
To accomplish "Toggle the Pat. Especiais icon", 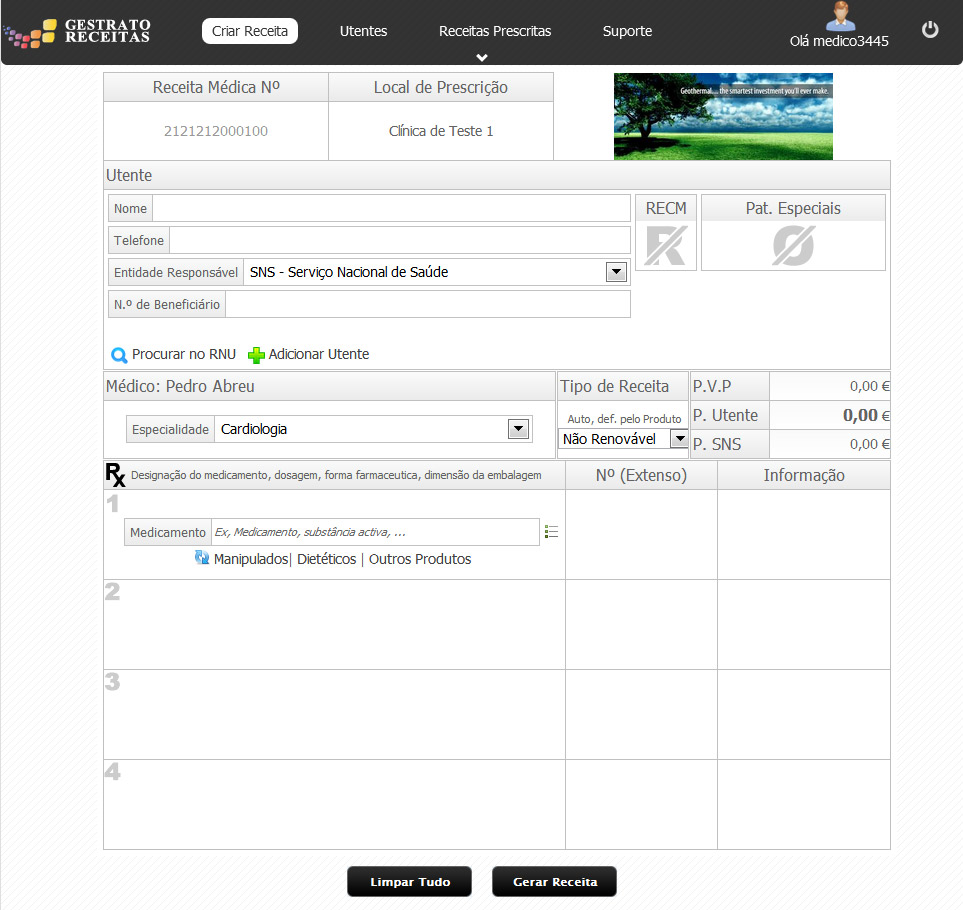I will tap(793, 245).
